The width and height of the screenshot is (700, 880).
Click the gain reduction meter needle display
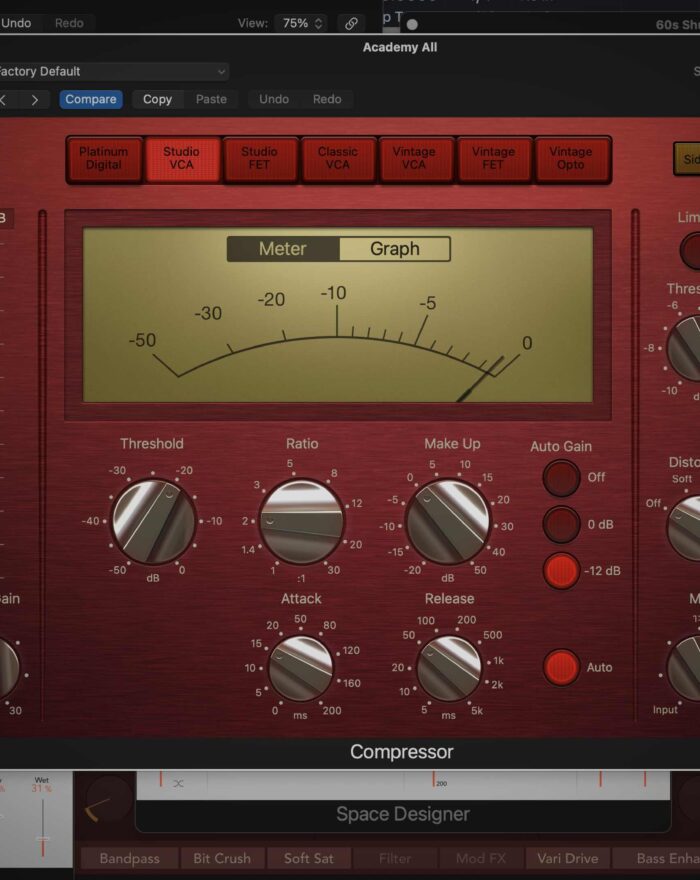pos(338,315)
